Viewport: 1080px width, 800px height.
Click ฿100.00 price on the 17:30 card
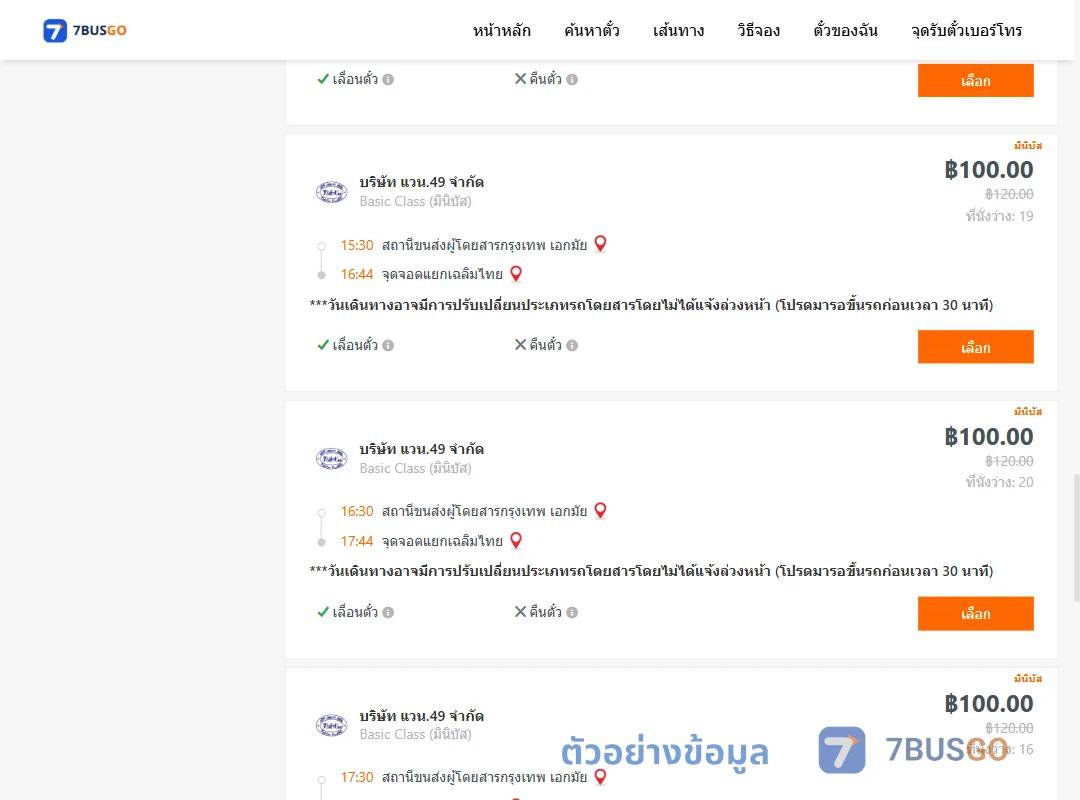coord(988,704)
